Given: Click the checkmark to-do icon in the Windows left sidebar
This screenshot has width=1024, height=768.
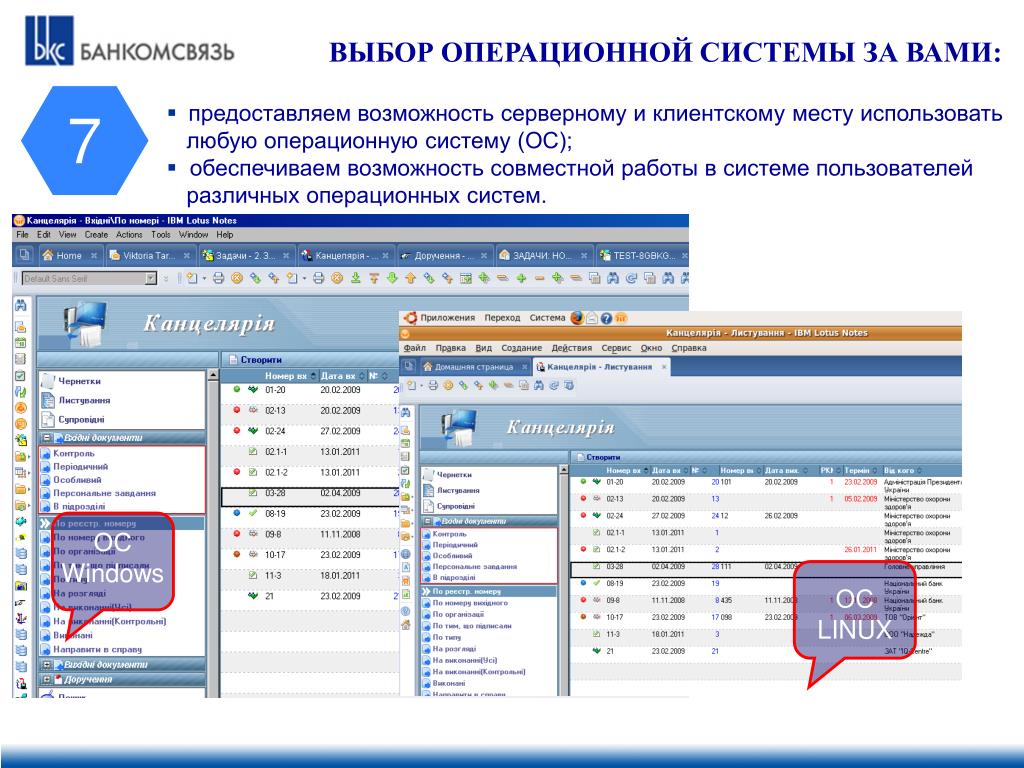Looking at the screenshot, I should pos(21,376).
